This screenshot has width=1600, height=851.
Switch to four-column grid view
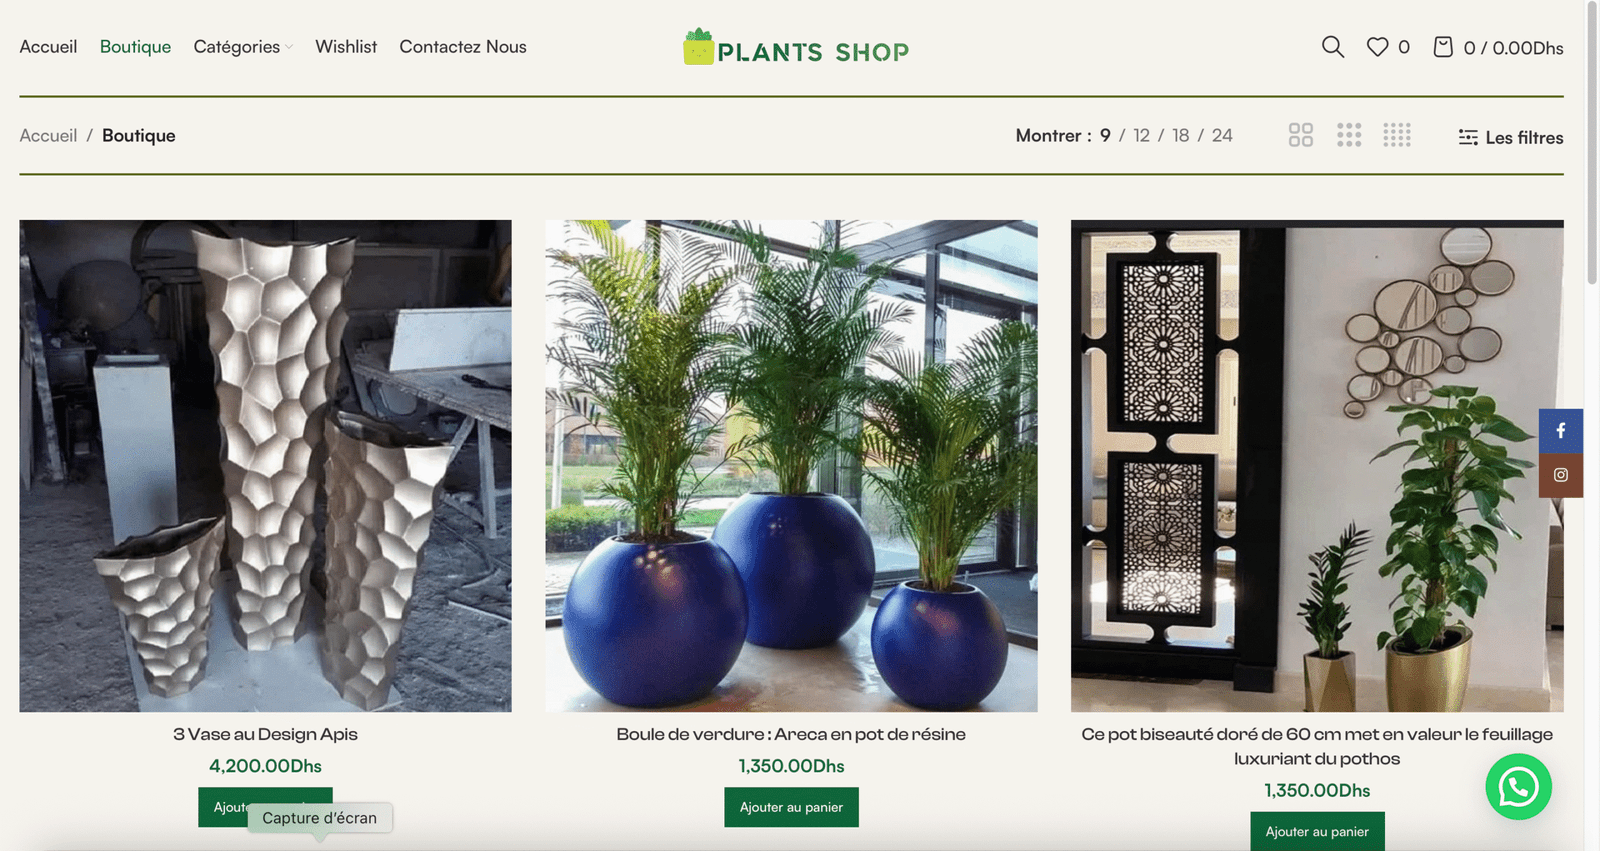pos(1397,135)
